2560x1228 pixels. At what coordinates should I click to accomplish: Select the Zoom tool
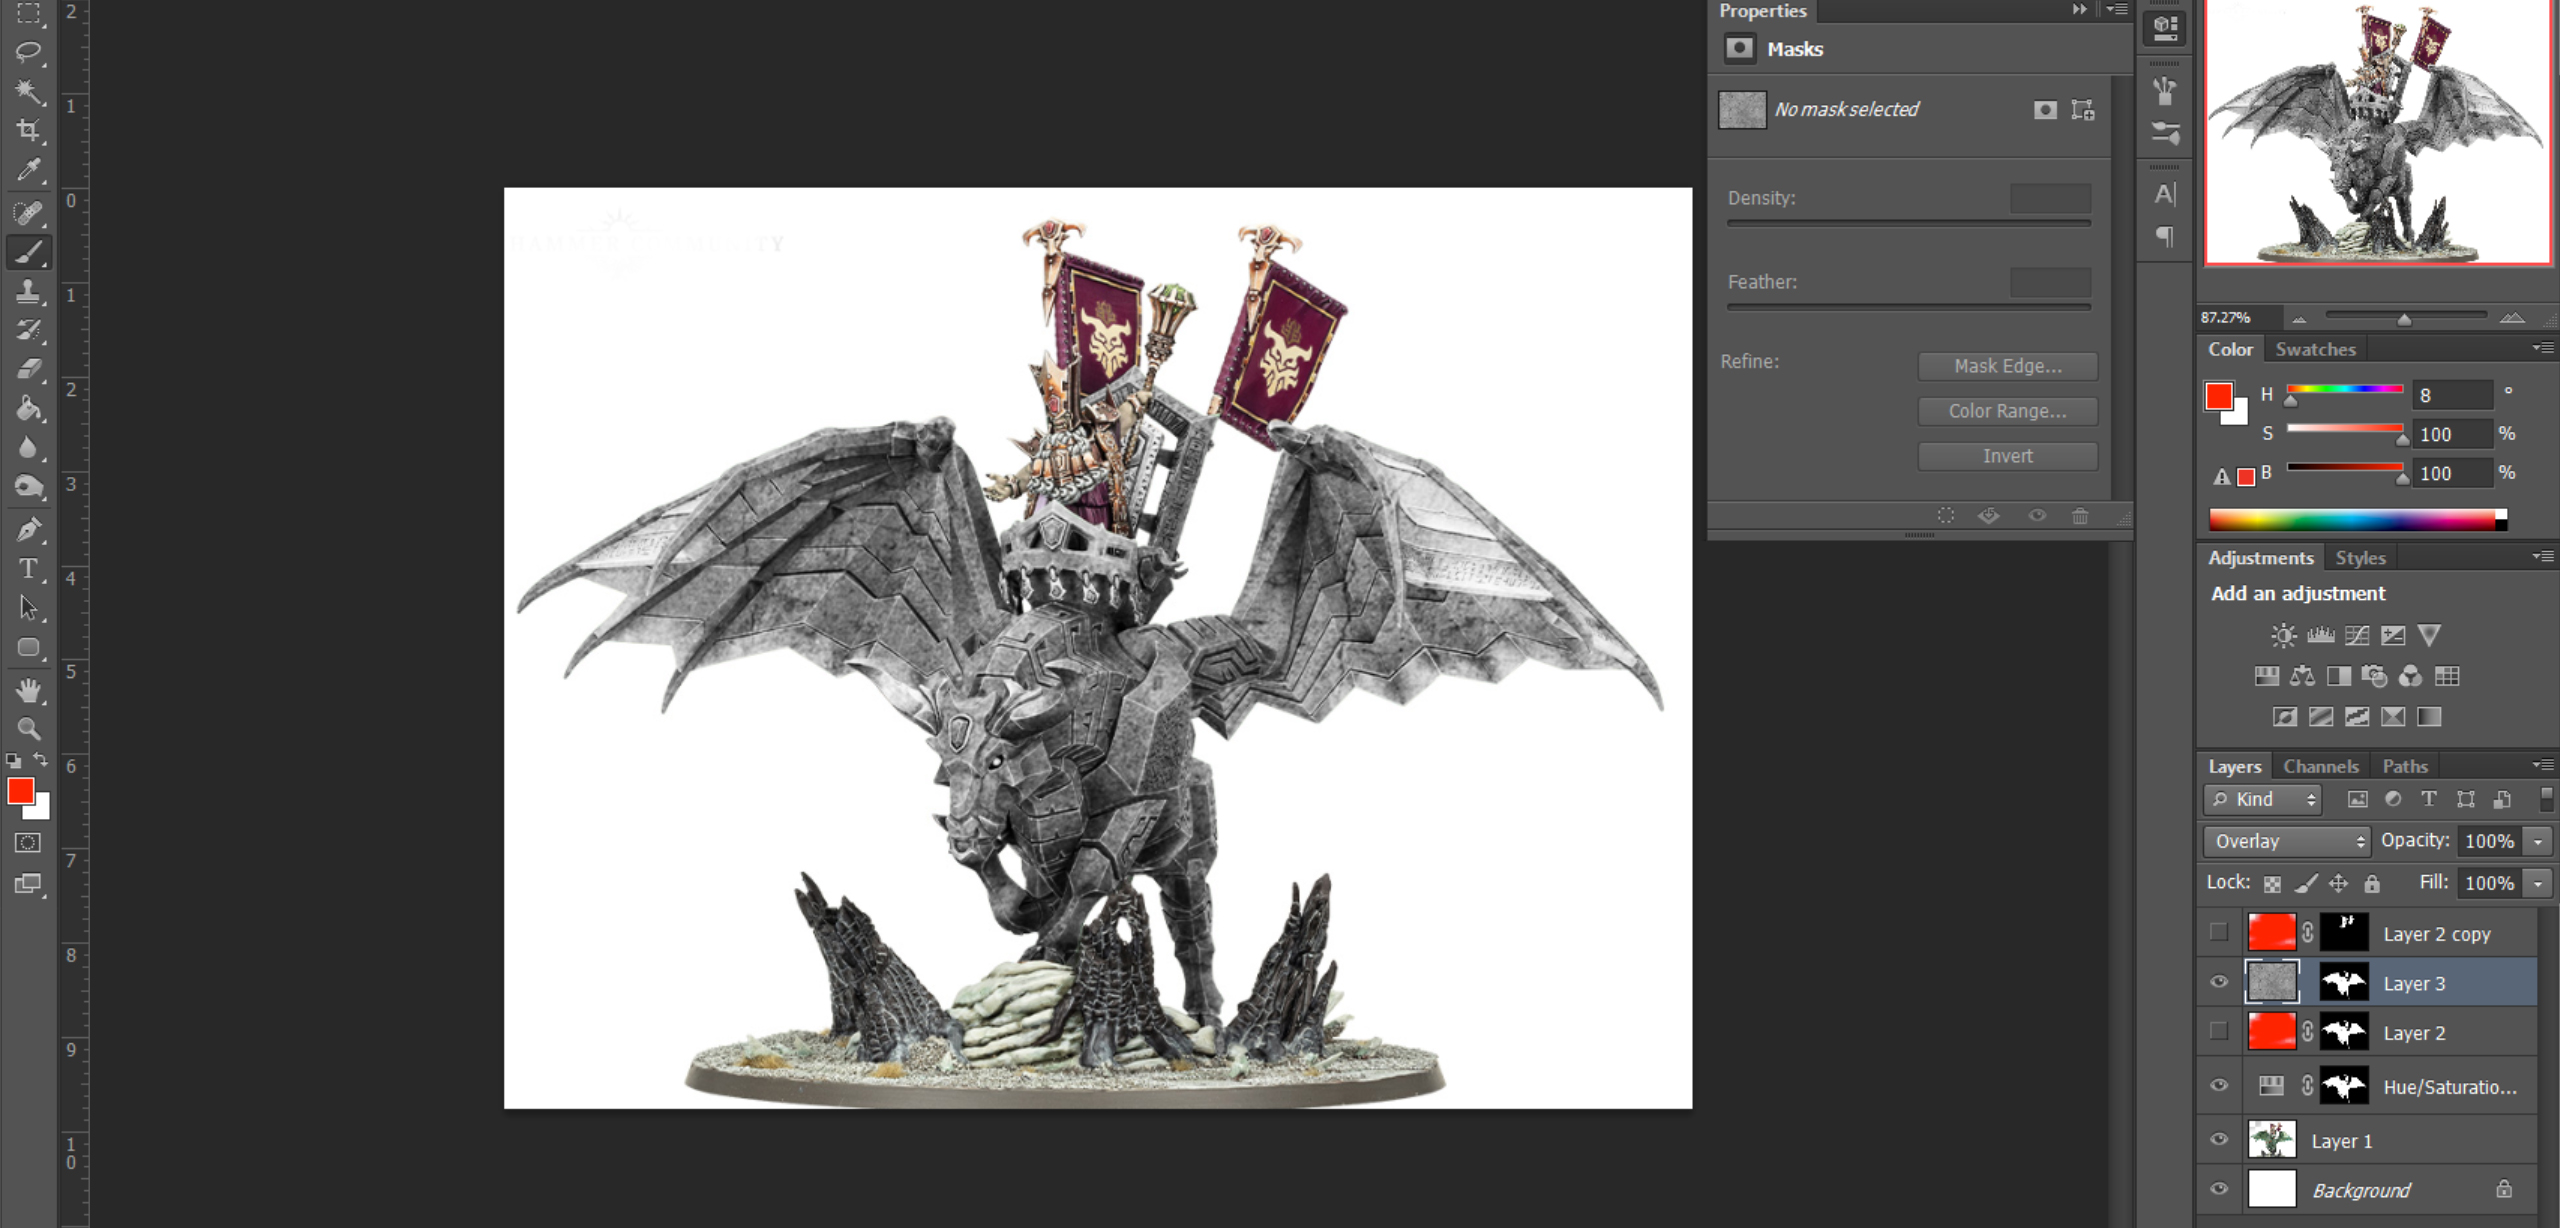point(28,729)
